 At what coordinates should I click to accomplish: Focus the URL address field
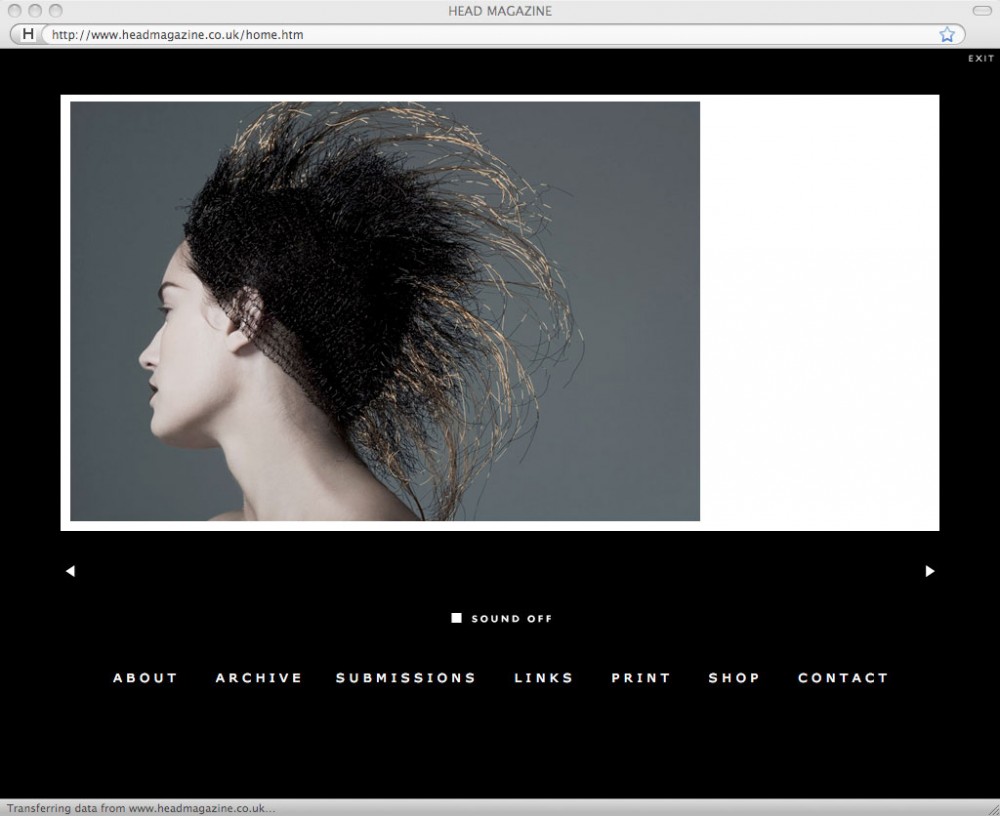[x=490, y=34]
